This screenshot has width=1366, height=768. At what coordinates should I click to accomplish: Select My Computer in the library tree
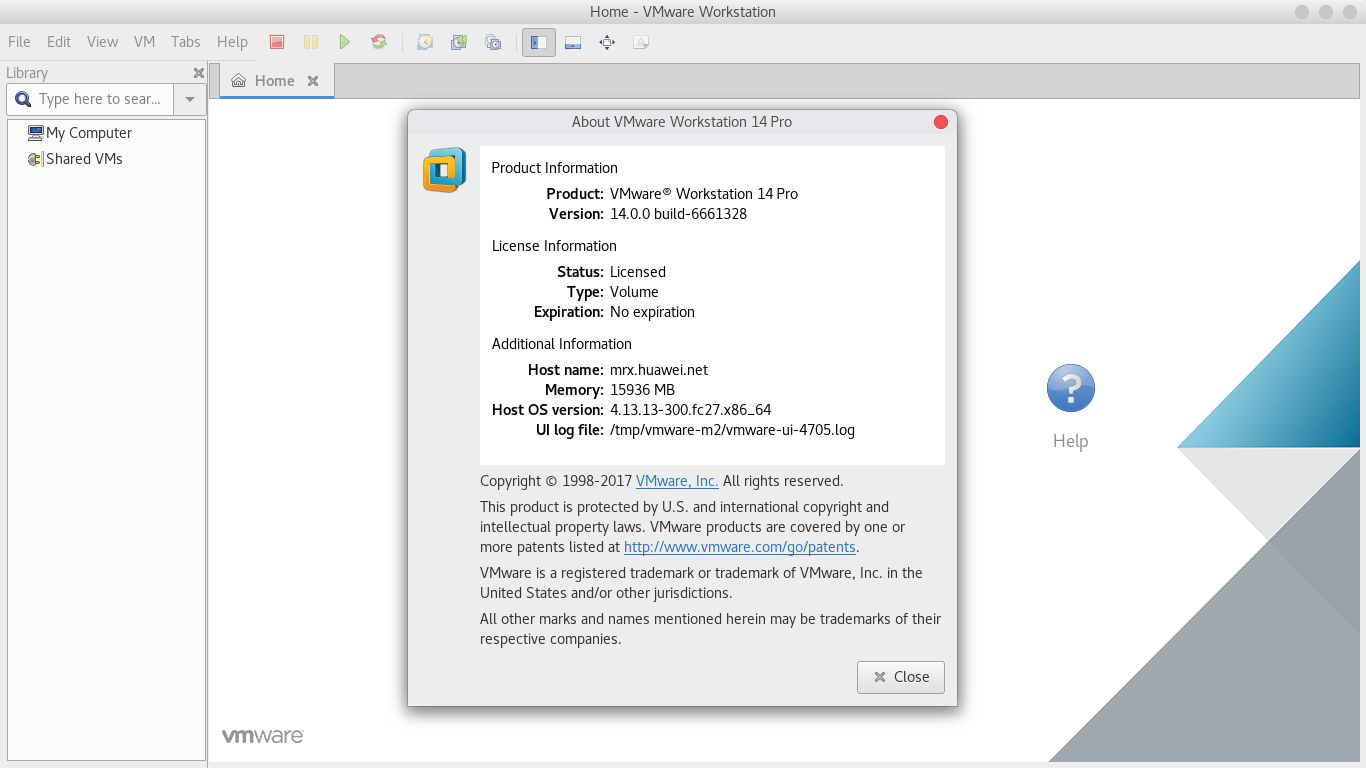pos(88,133)
